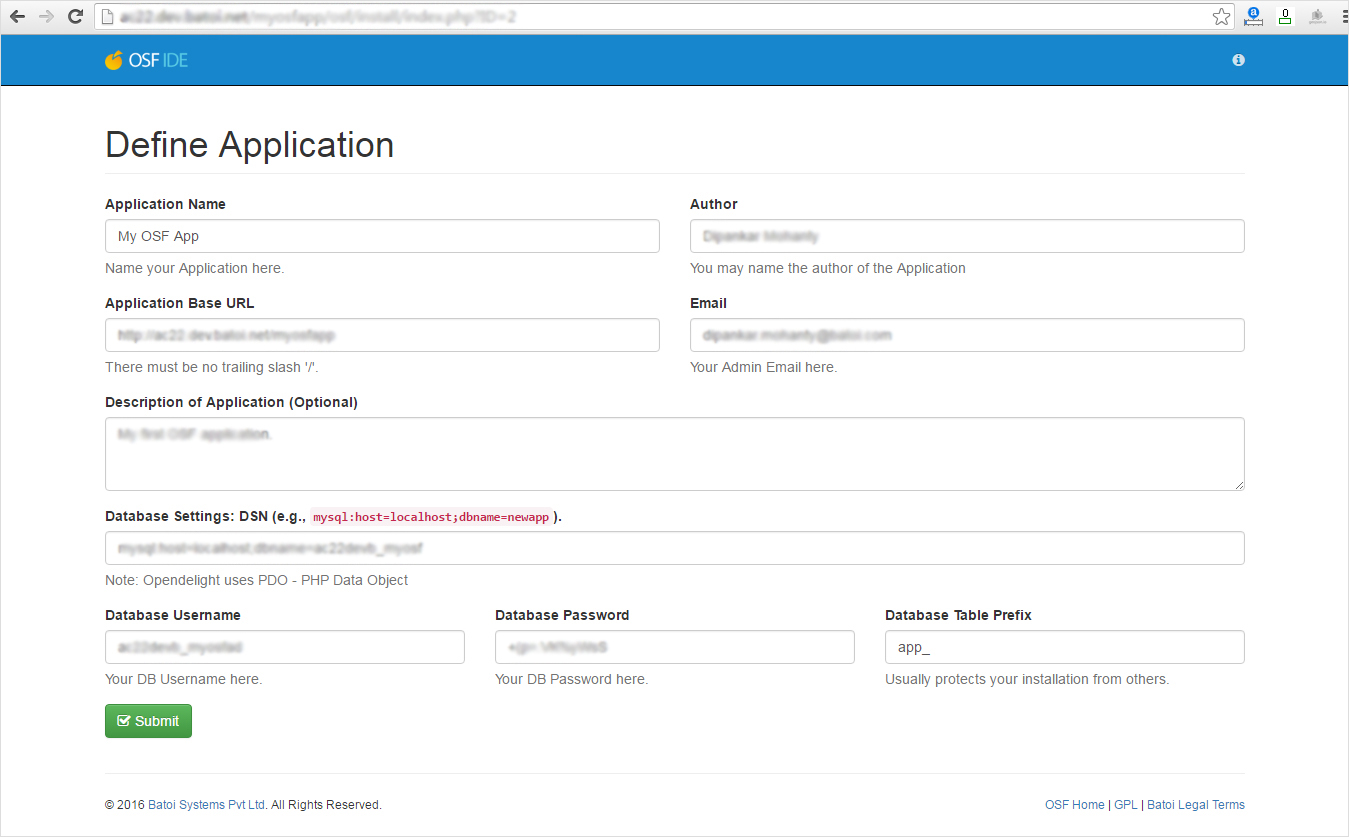Viewport: 1349px width, 837px height.
Task: Follow the OSF Home footer link
Action: click(x=1075, y=805)
